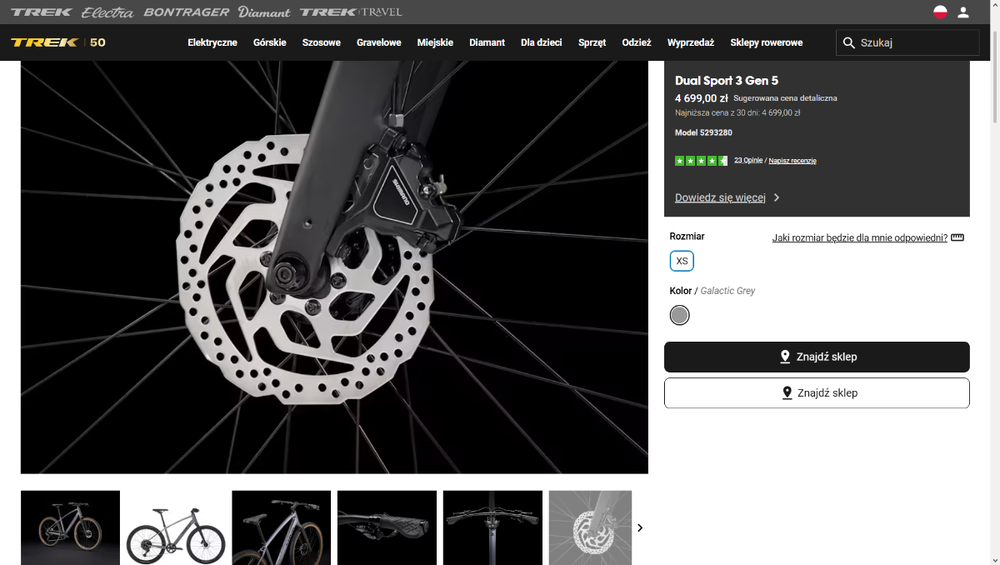Viewport: 1000px width, 565px height.
Task: Click the five-star rating icons
Action: pos(701,161)
